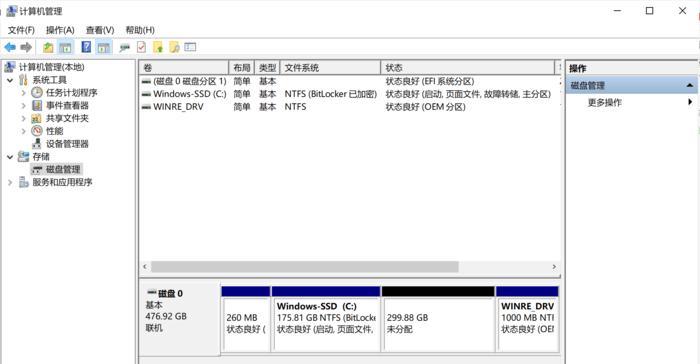This screenshot has width=700, height=364.
Task: Select 存储 in the tree
Action: pyautogui.click(x=41, y=157)
